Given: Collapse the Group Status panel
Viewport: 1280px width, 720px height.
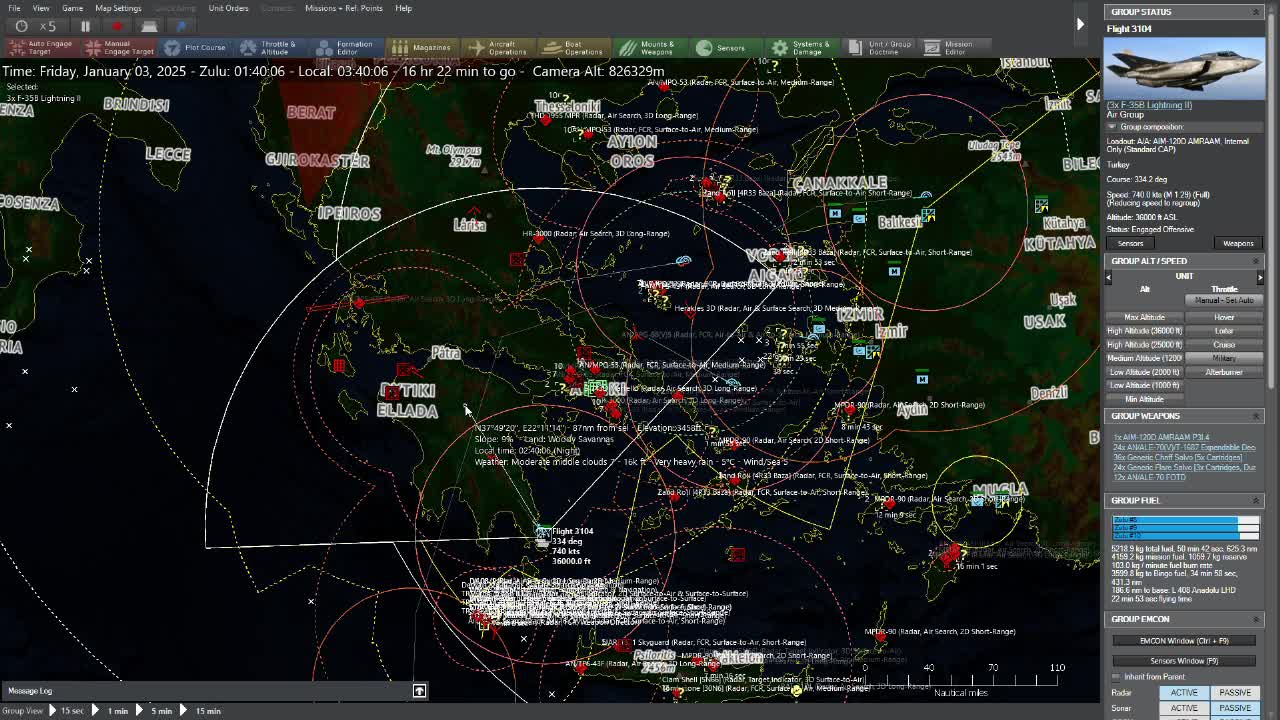Looking at the screenshot, I should click(1256, 12).
